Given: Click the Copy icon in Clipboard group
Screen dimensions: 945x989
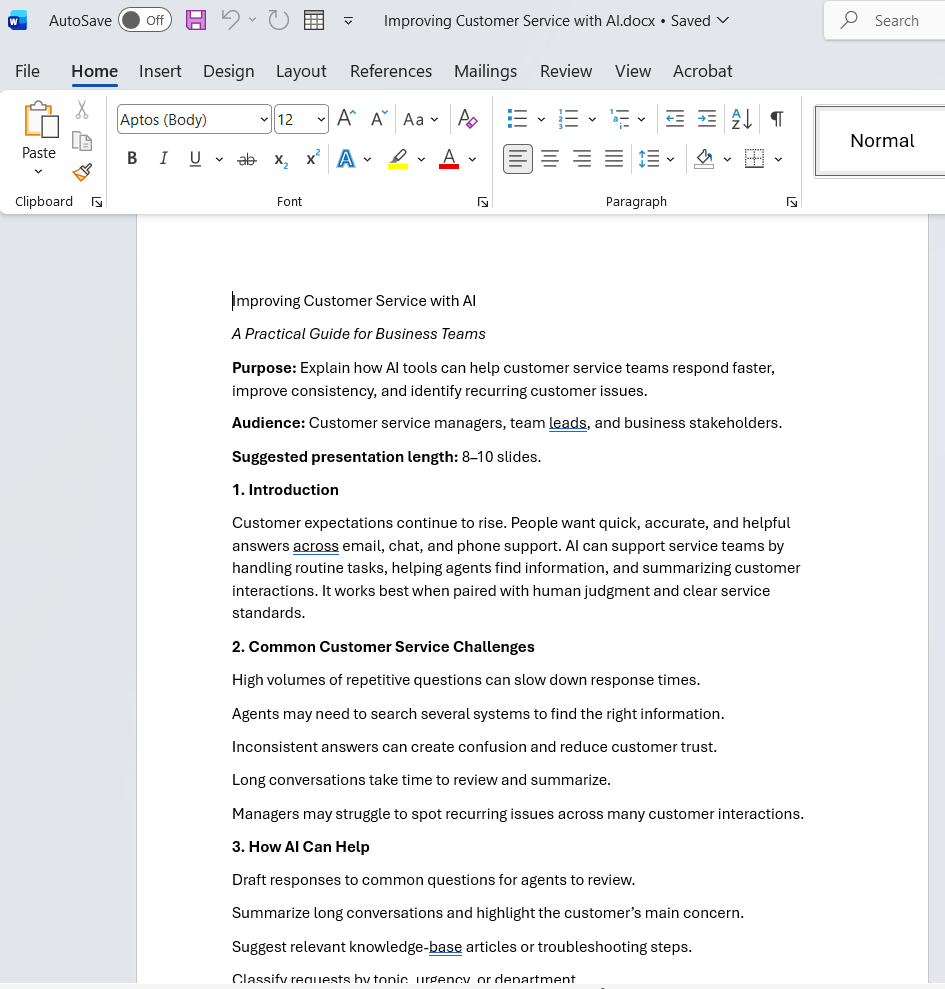Looking at the screenshot, I should (x=82, y=141).
